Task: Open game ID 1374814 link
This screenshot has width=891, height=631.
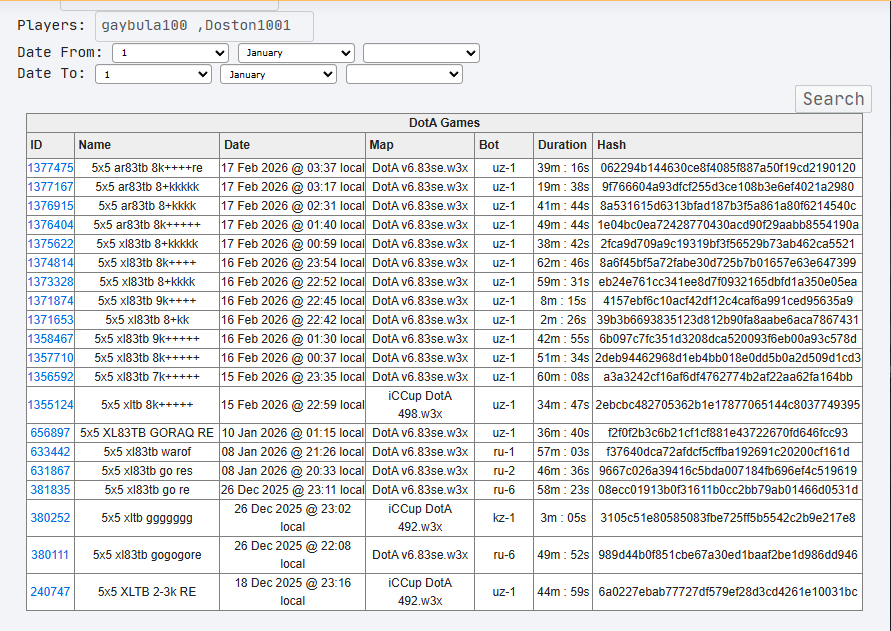Action: [51, 263]
